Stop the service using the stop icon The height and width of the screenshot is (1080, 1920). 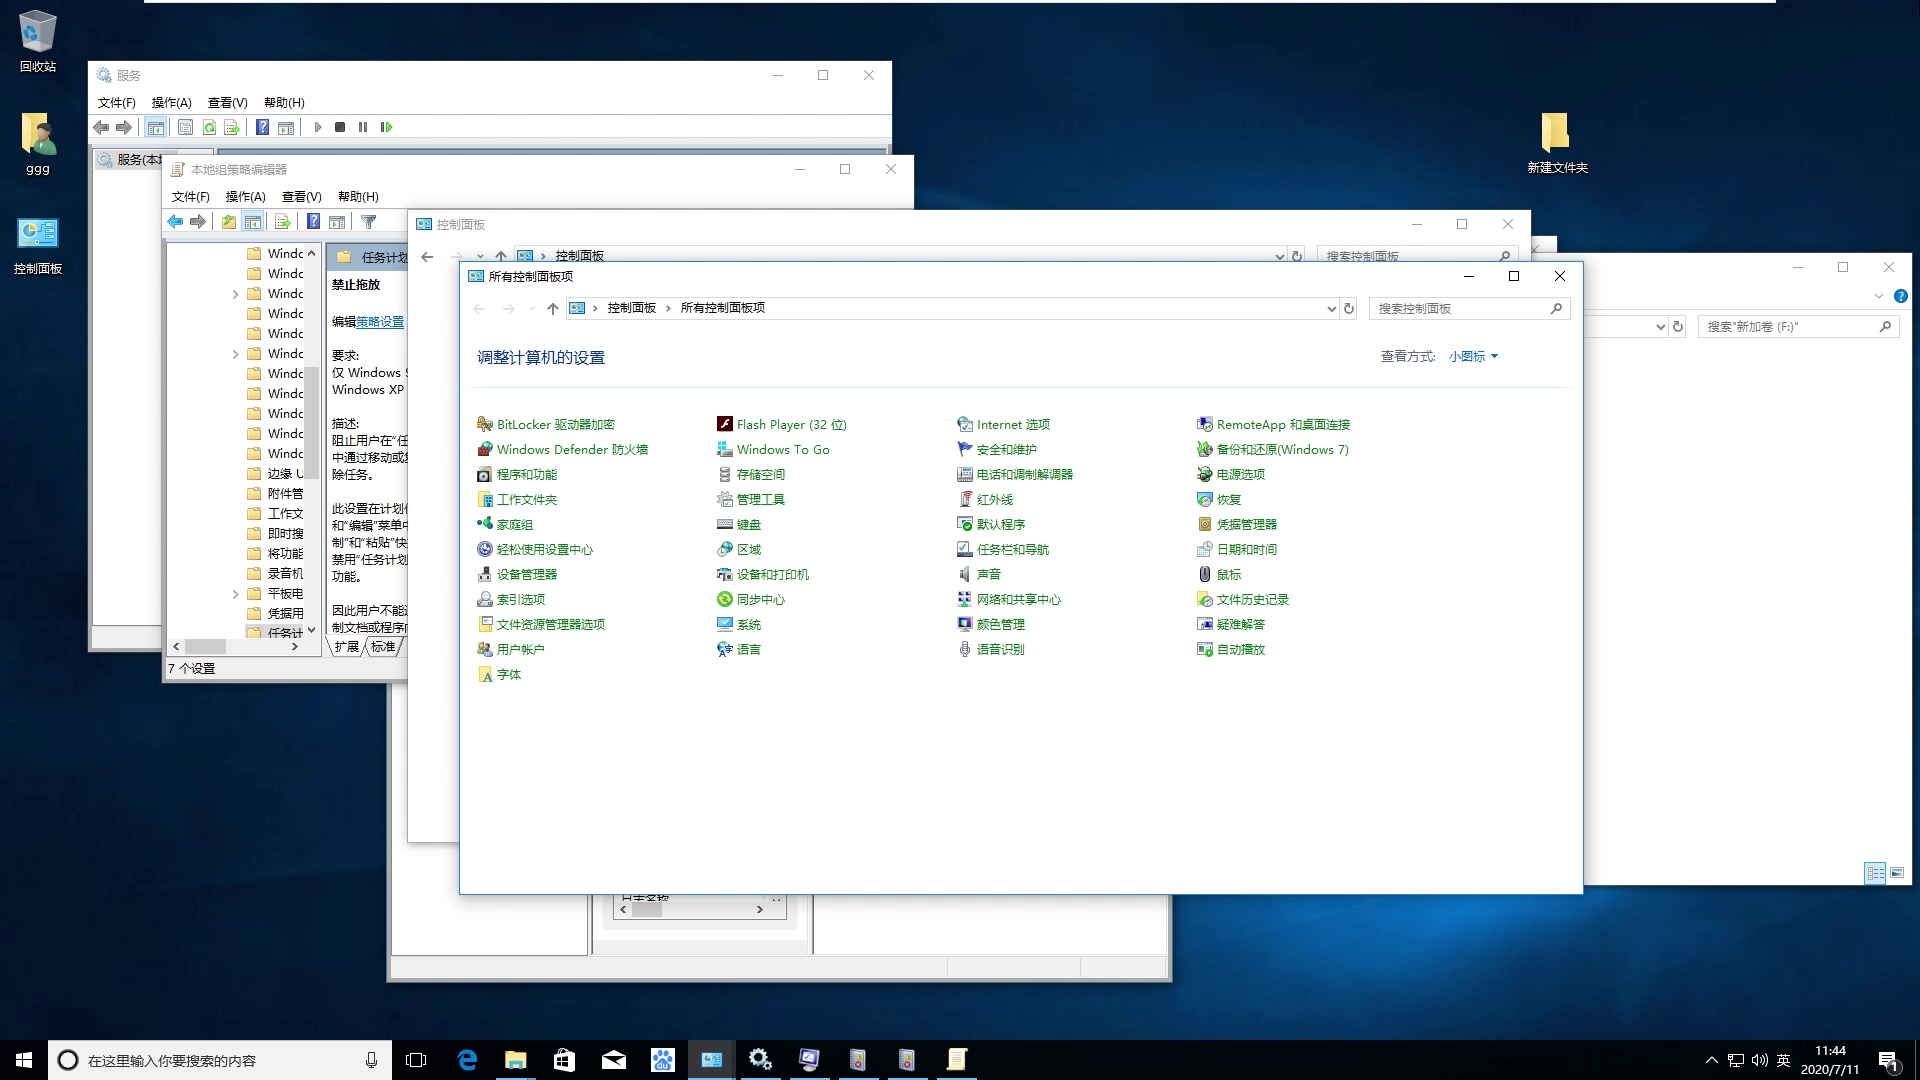click(341, 127)
